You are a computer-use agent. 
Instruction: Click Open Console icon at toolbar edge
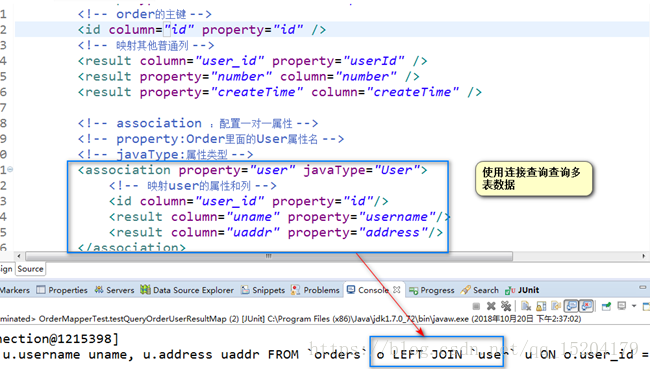pos(646,306)
